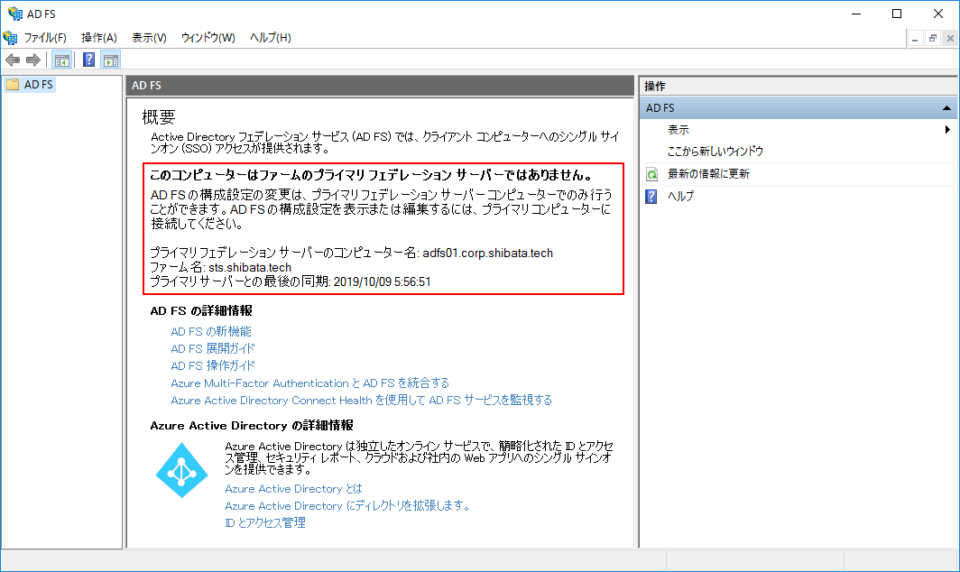
Task: Toggle the console tree pane icon
Action: [x=62, y=60]
